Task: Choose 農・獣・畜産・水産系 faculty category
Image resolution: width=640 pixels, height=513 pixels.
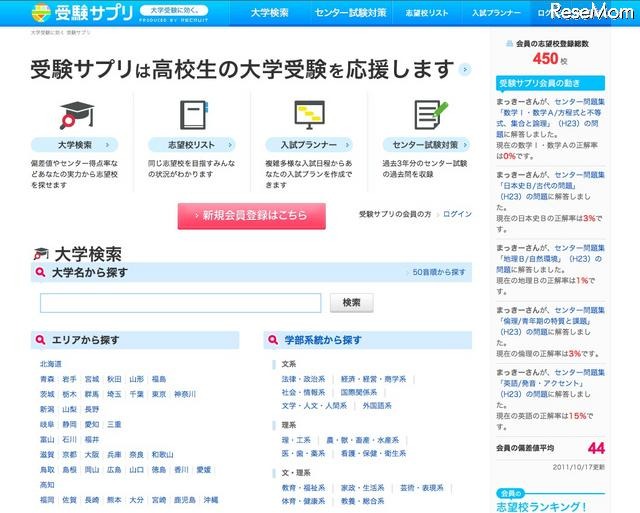Action: click(x=363, y=440)
